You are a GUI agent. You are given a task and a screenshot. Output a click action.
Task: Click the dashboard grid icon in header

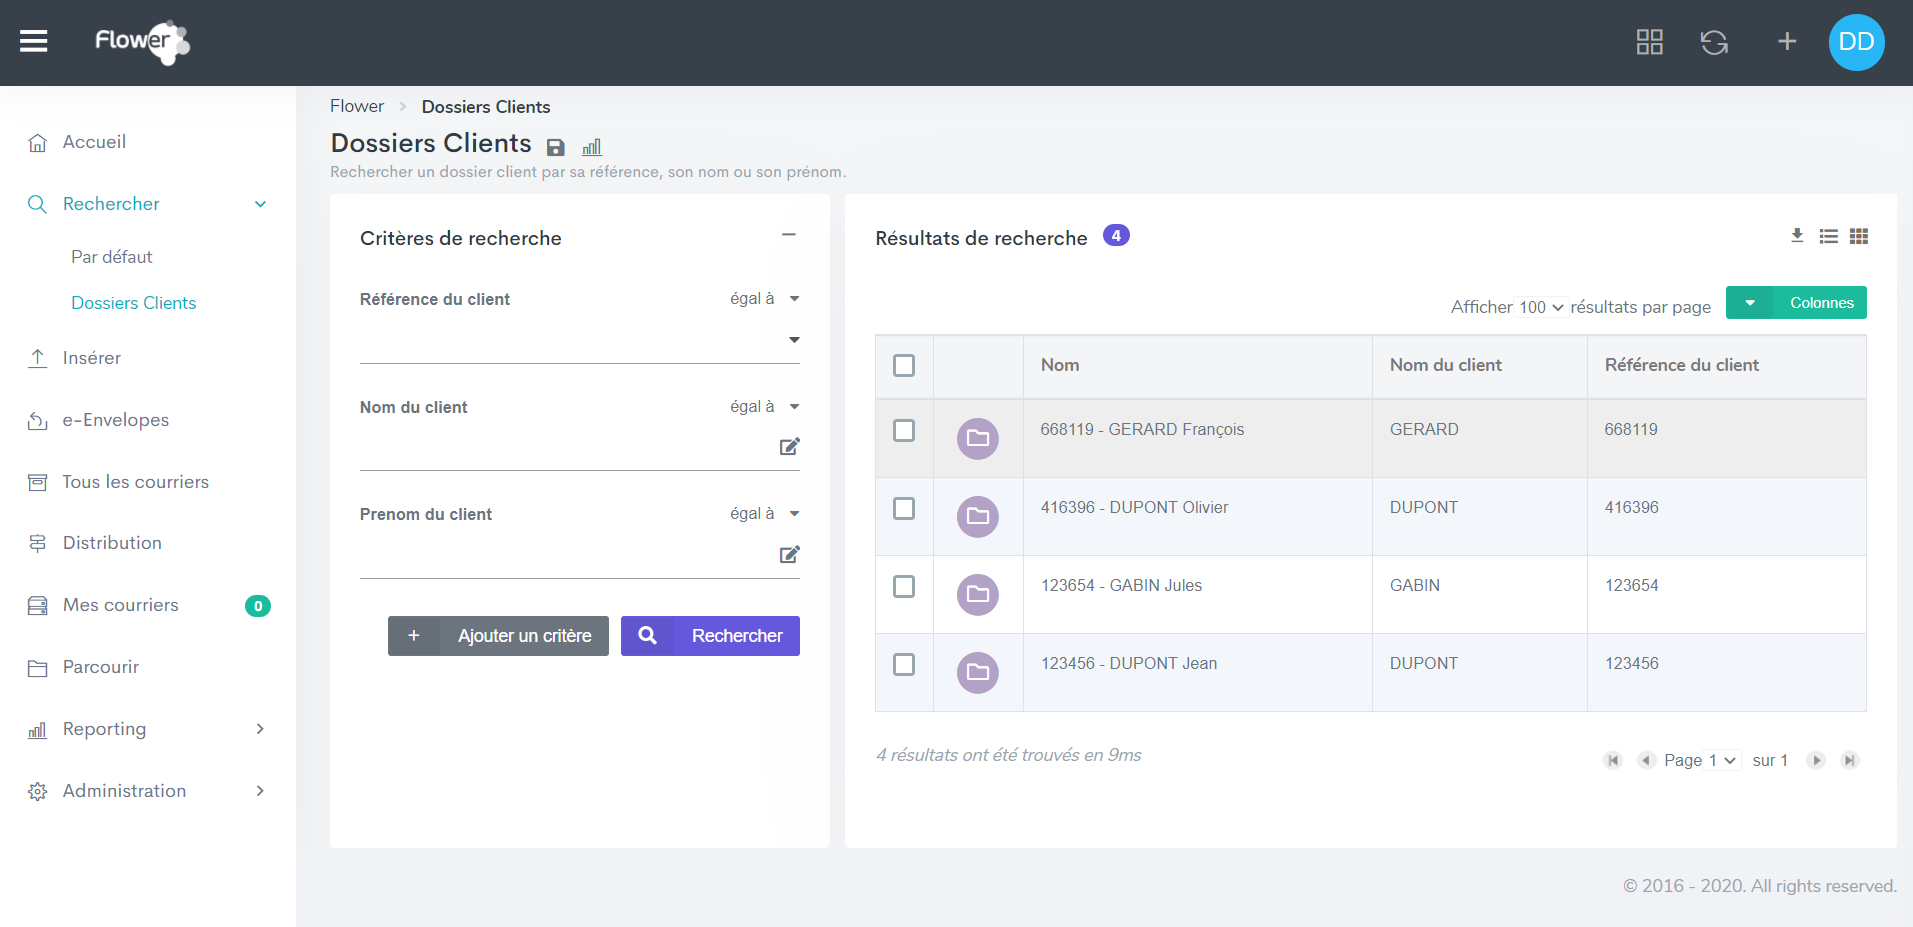click(1649, 42)
